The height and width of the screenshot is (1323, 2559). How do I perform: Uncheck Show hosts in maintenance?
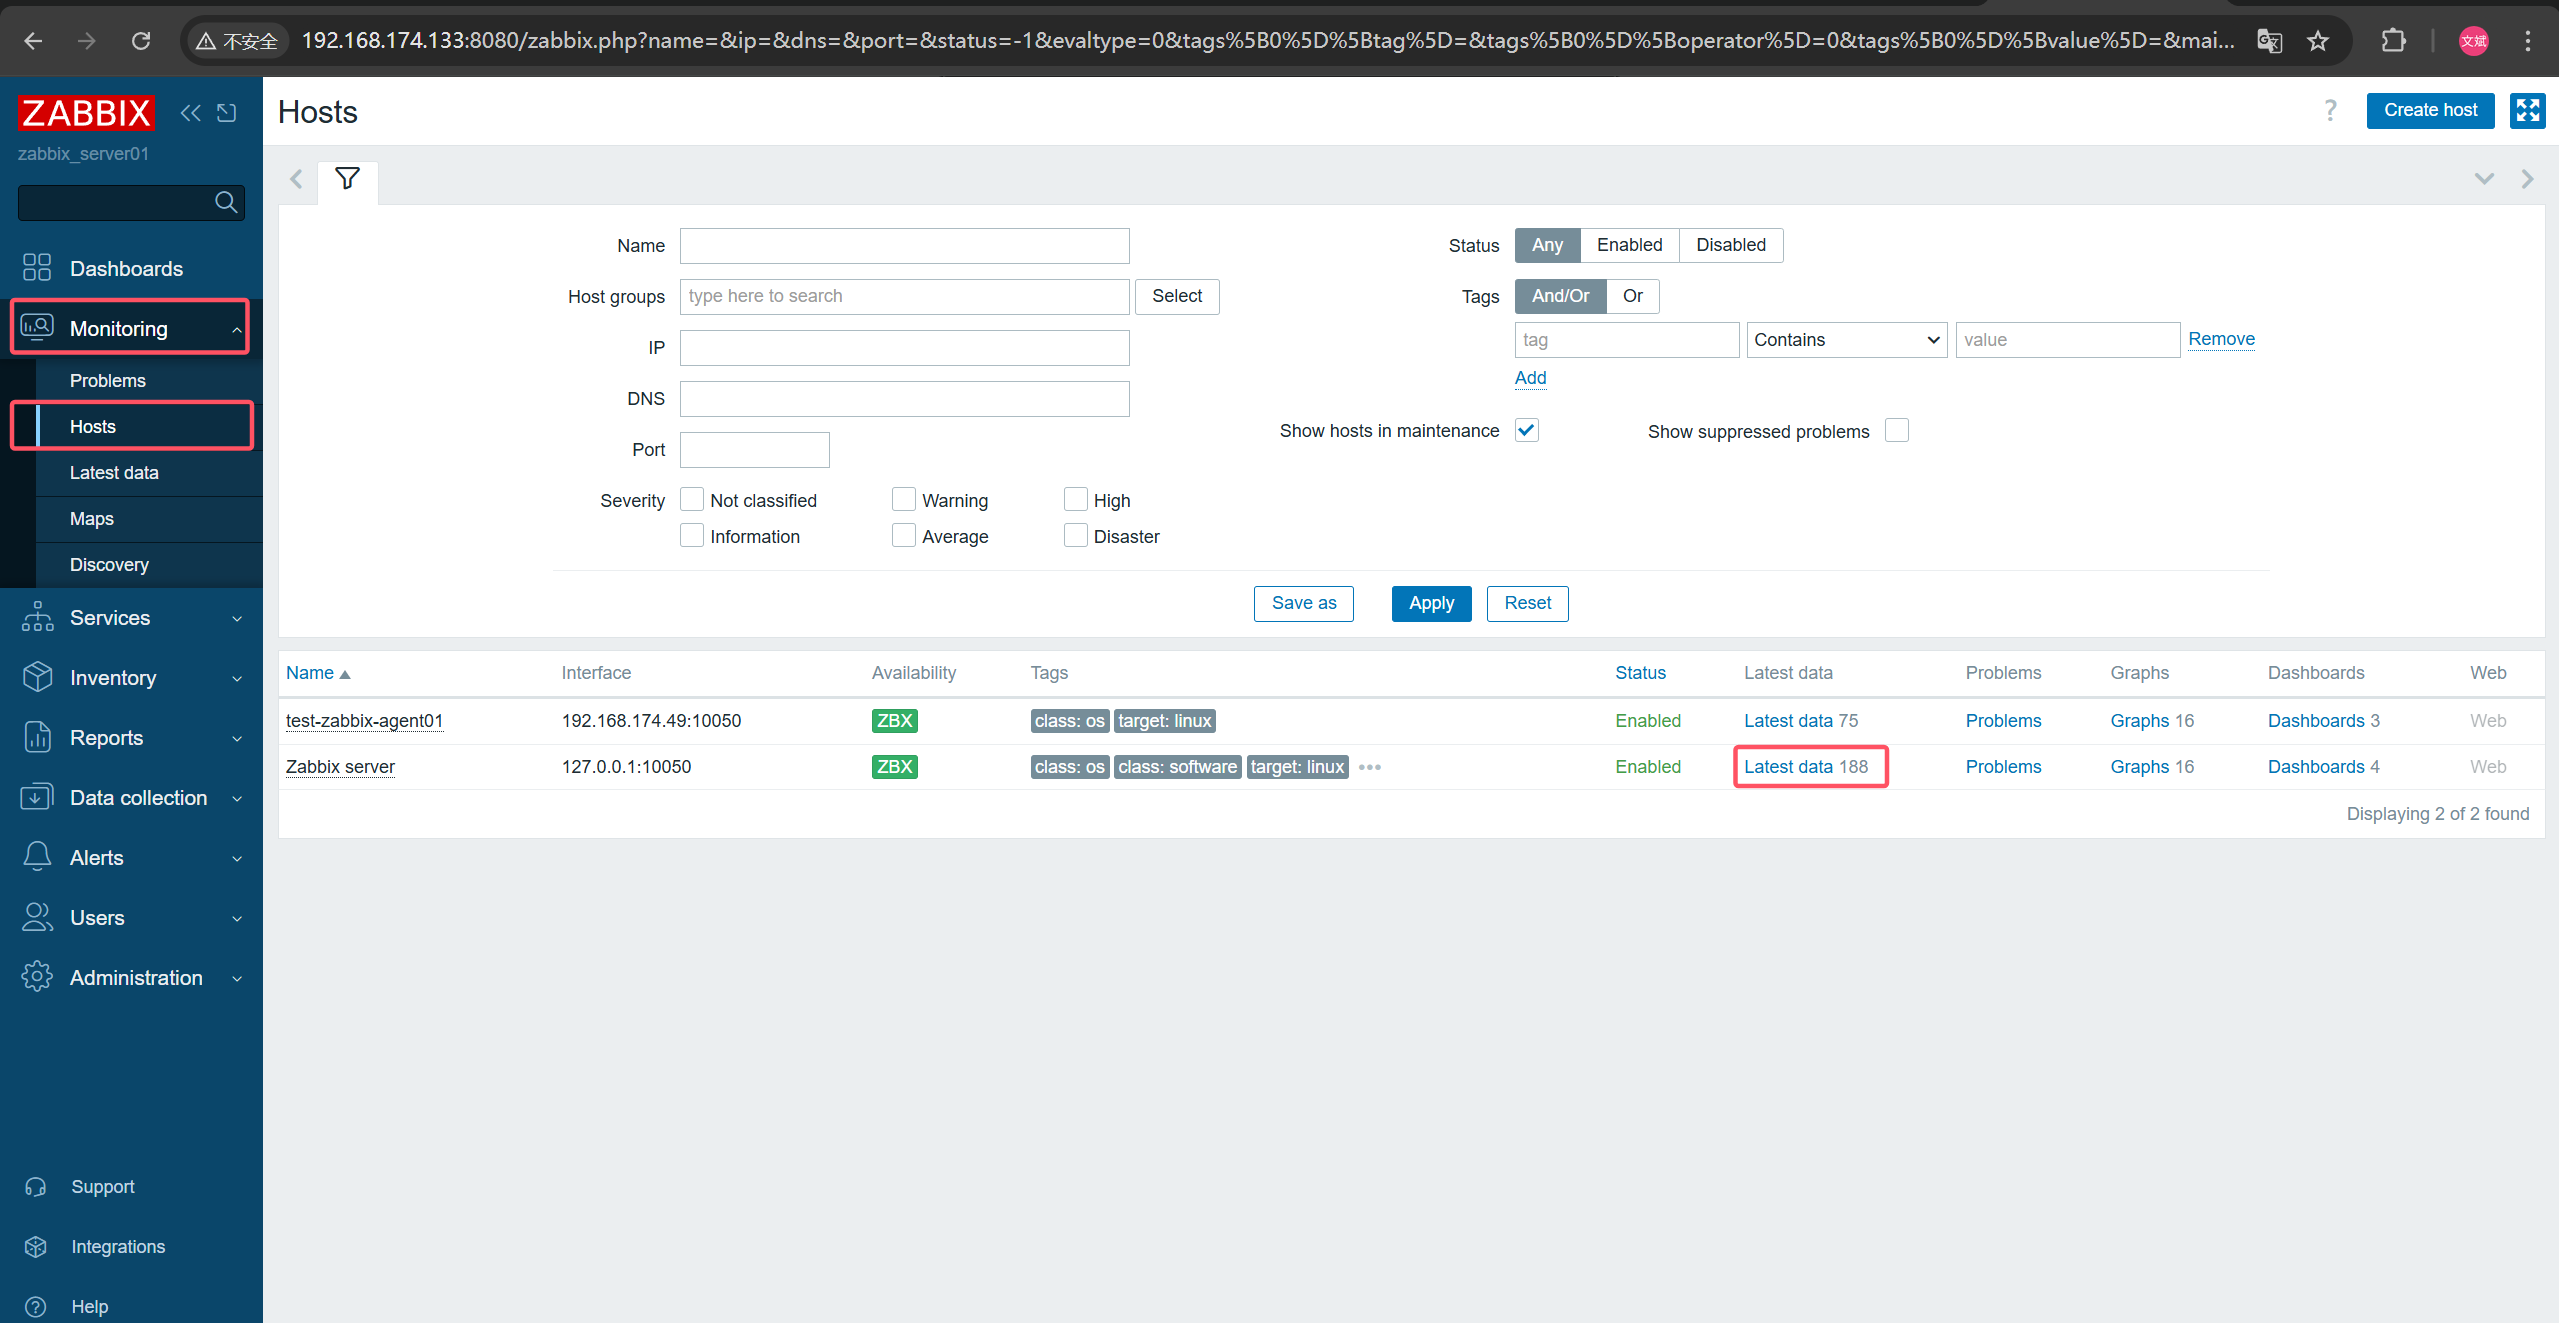coord(1527,430)
